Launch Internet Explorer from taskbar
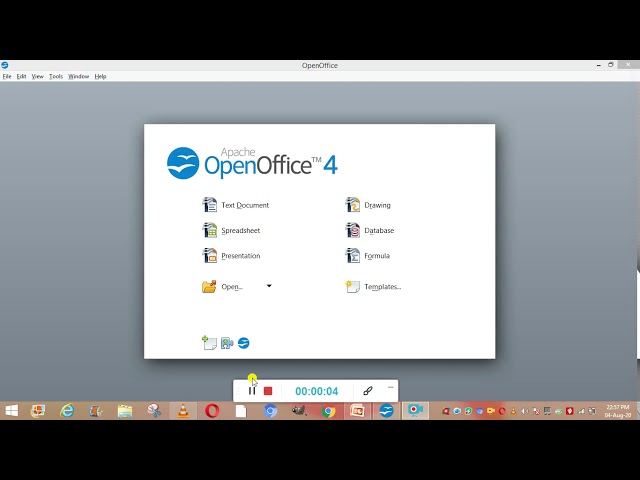This screenshot has height=480, width=640. 67,411
